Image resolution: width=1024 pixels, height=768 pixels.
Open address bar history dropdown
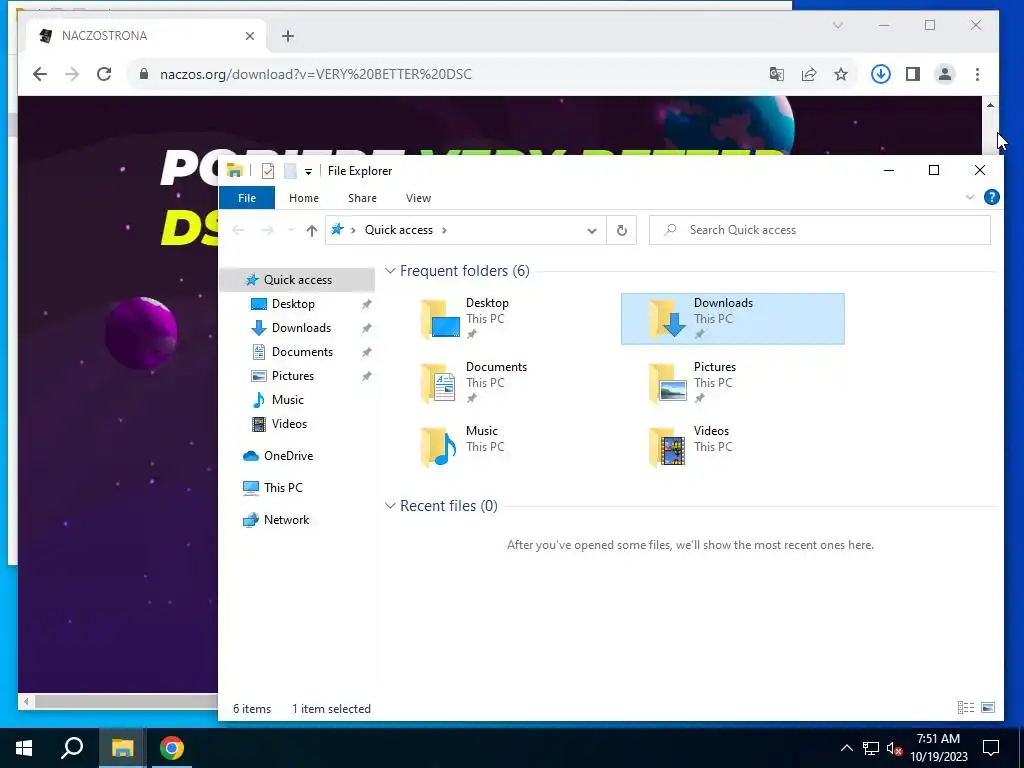point(592,231)
